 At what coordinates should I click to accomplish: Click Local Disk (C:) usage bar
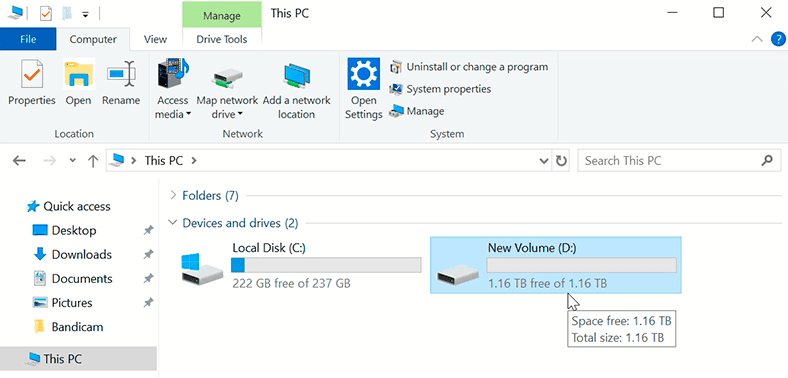tap(326, 265)
